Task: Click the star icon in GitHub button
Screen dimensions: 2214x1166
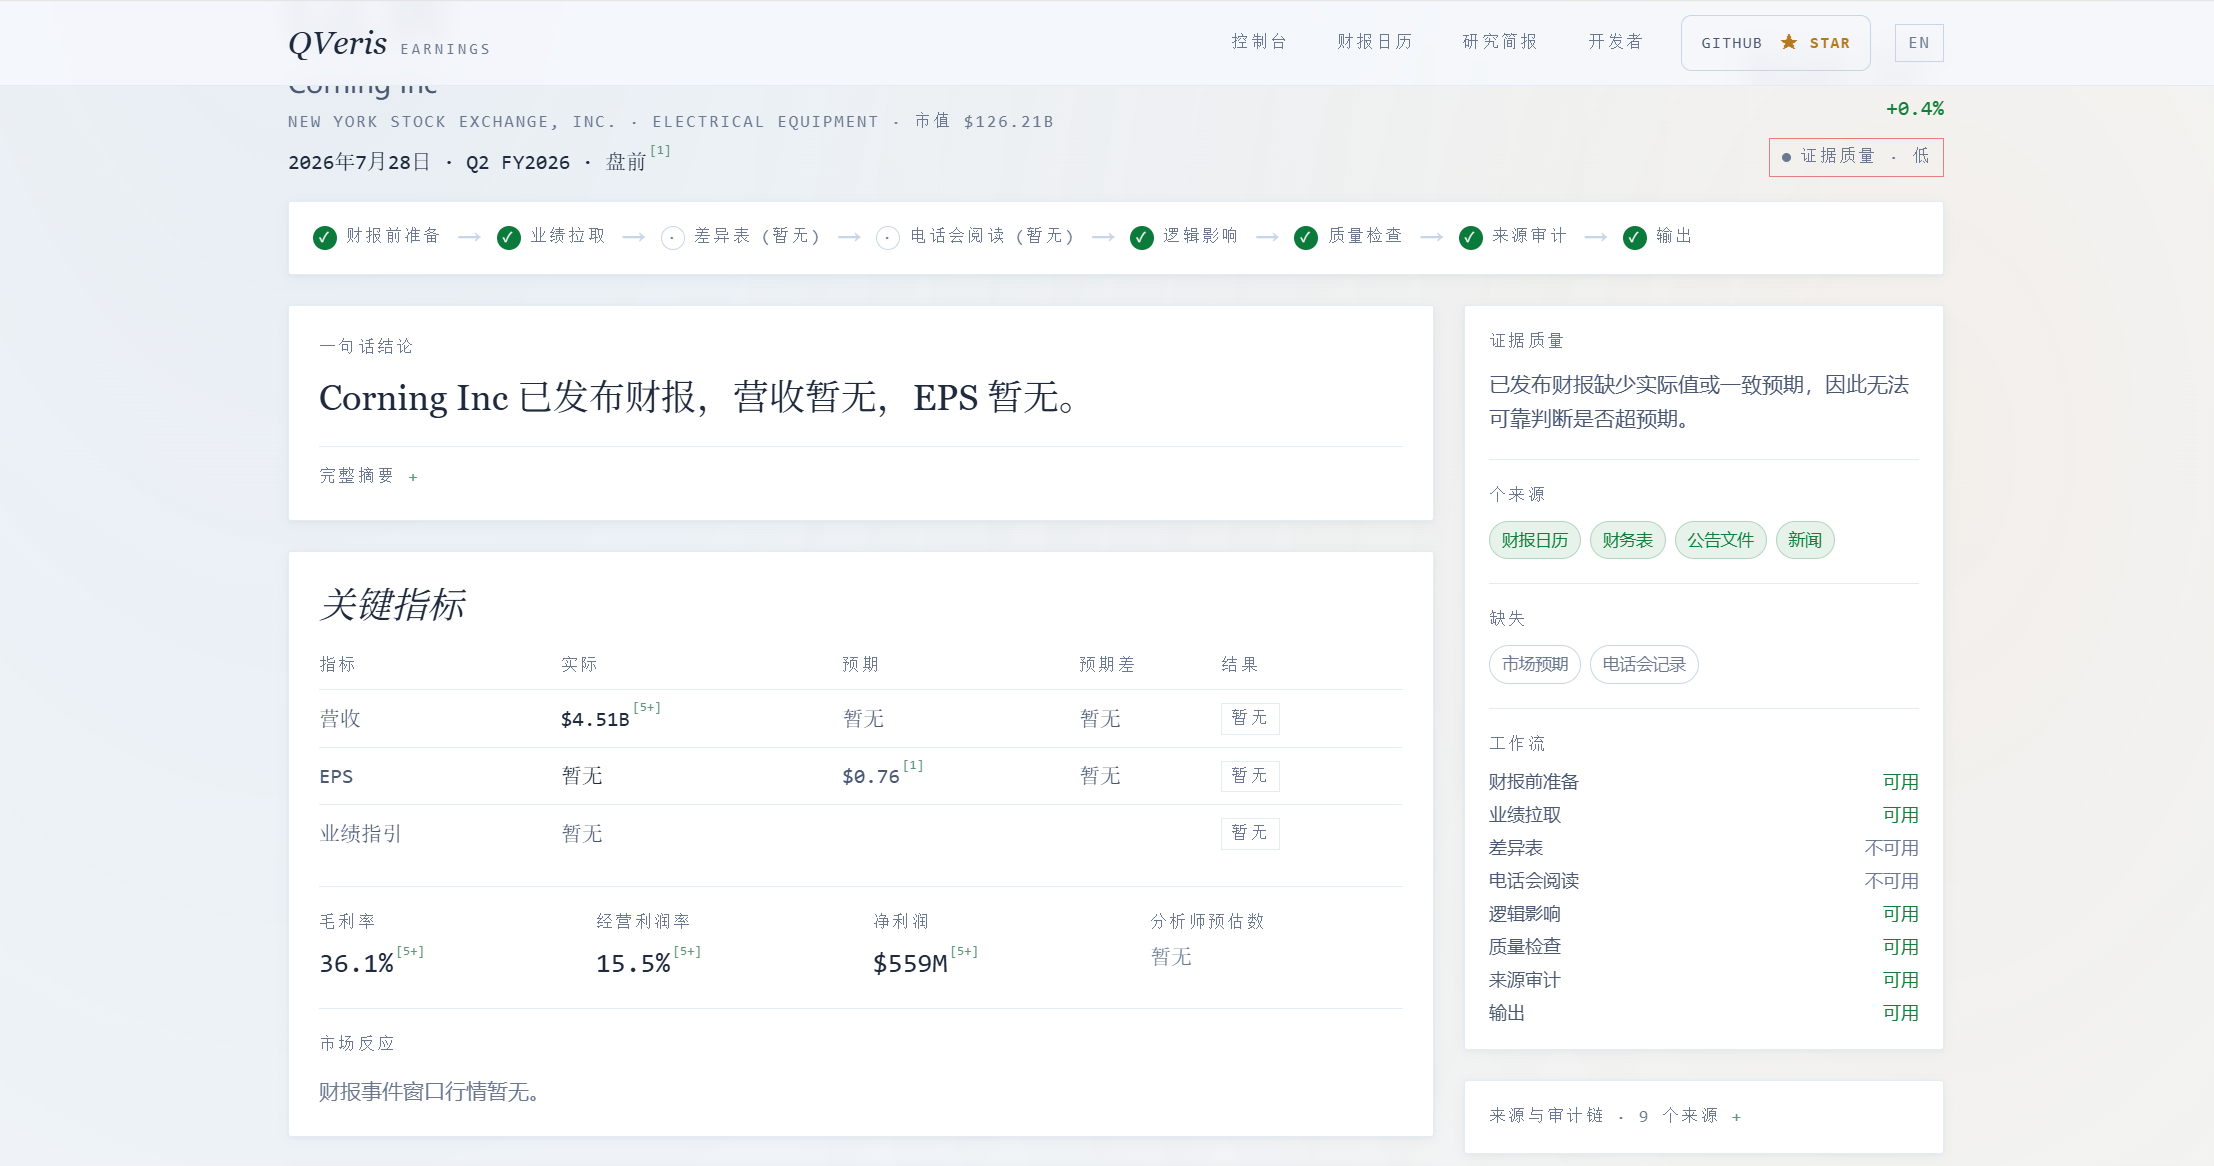Action: 1789,42
